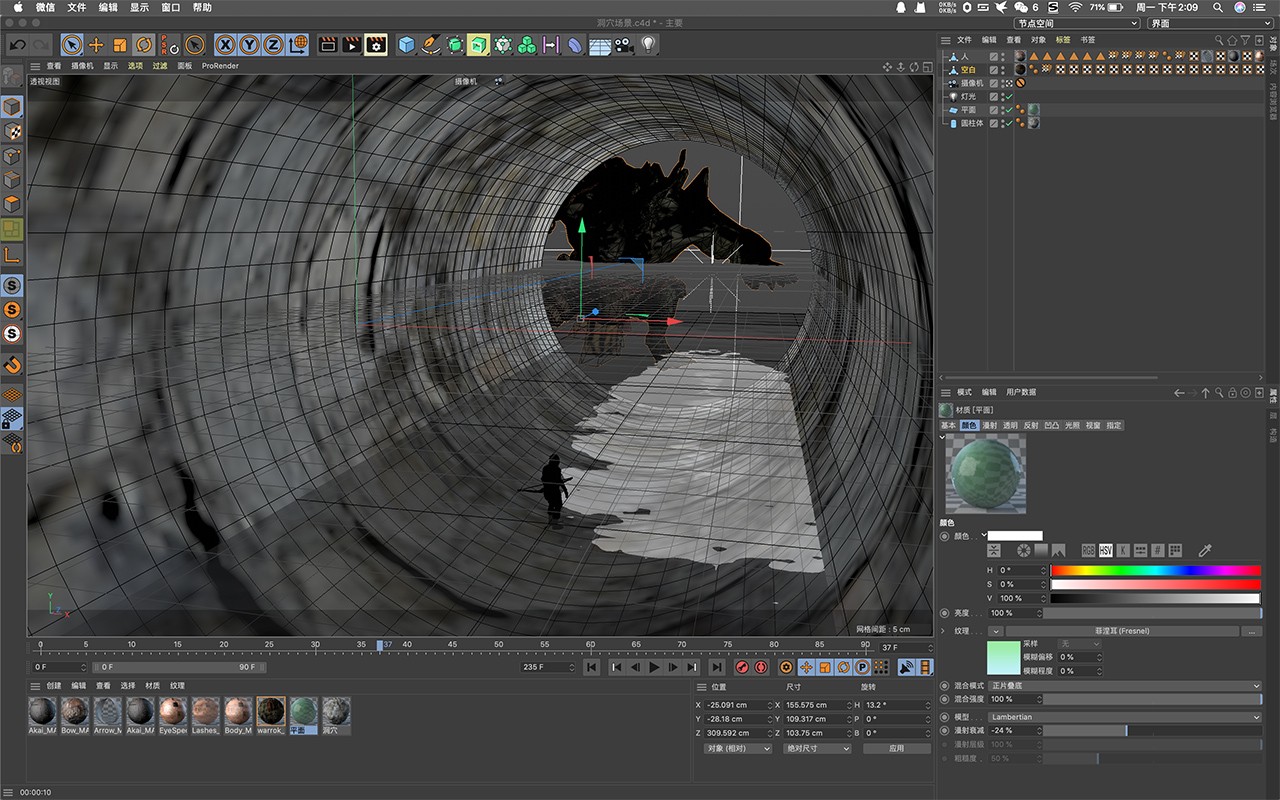Open the 模型 Lambertian dropdown
Screen dimensions: 1280x800
click(x=1124, y=717)
